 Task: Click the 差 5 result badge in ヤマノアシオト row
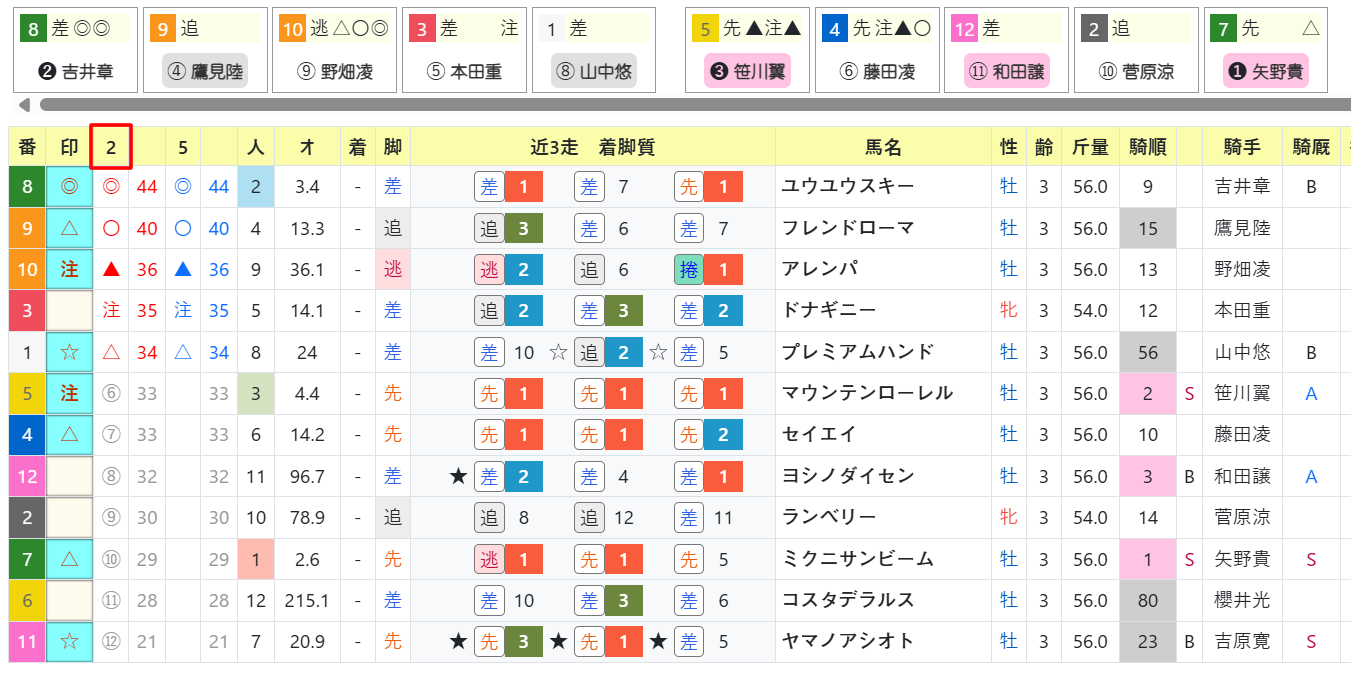click(702, 641)
